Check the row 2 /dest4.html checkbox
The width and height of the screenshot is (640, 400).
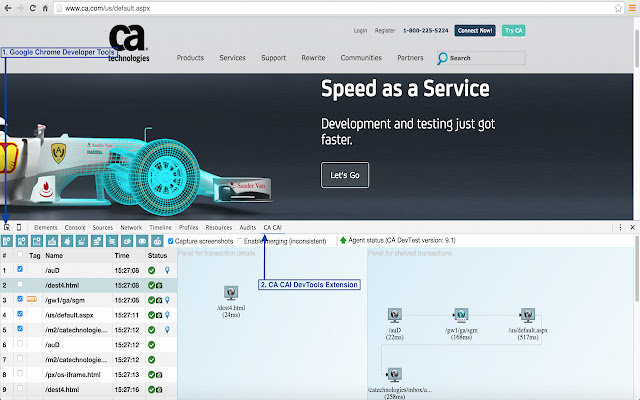click(20, 284)
